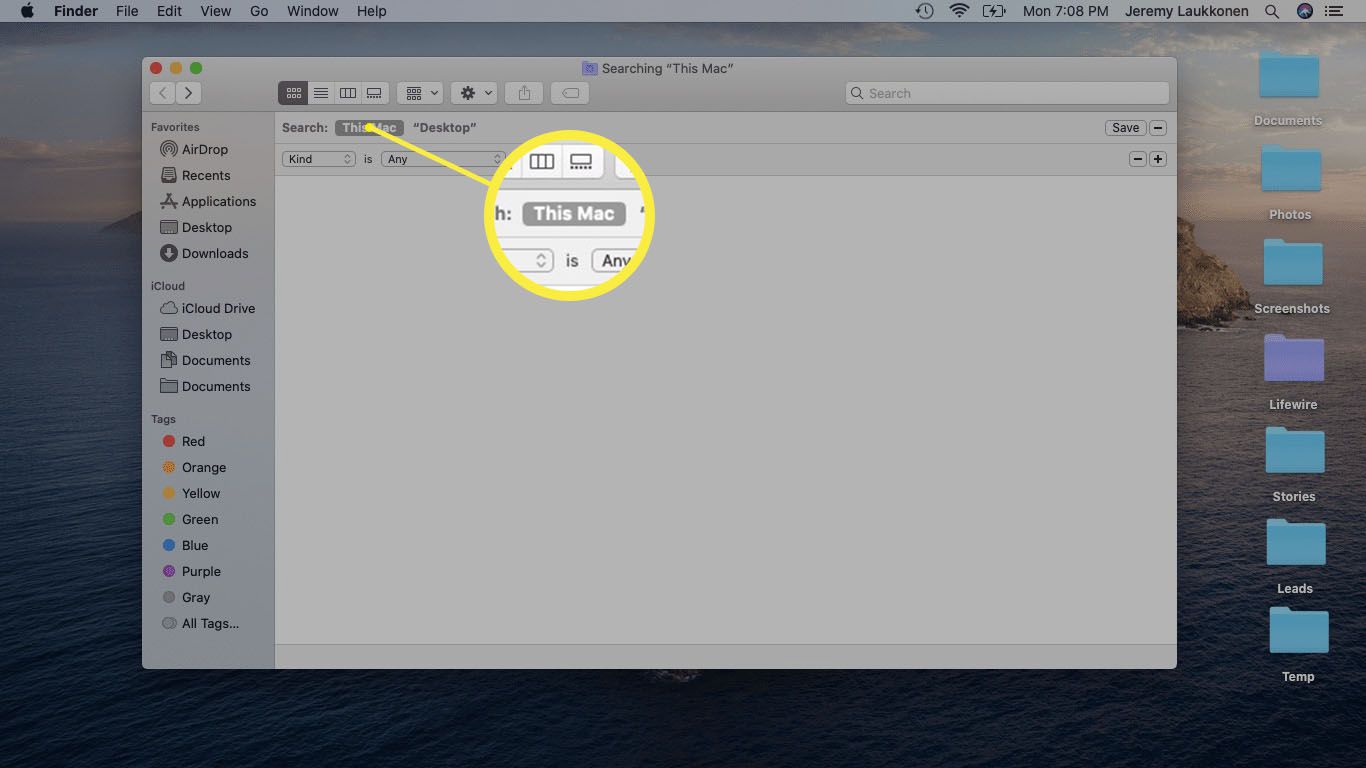The height and width of the screenshot is (768, 1366).
Task: Open Spotlight search in the menu bar
Action: 1272,11
